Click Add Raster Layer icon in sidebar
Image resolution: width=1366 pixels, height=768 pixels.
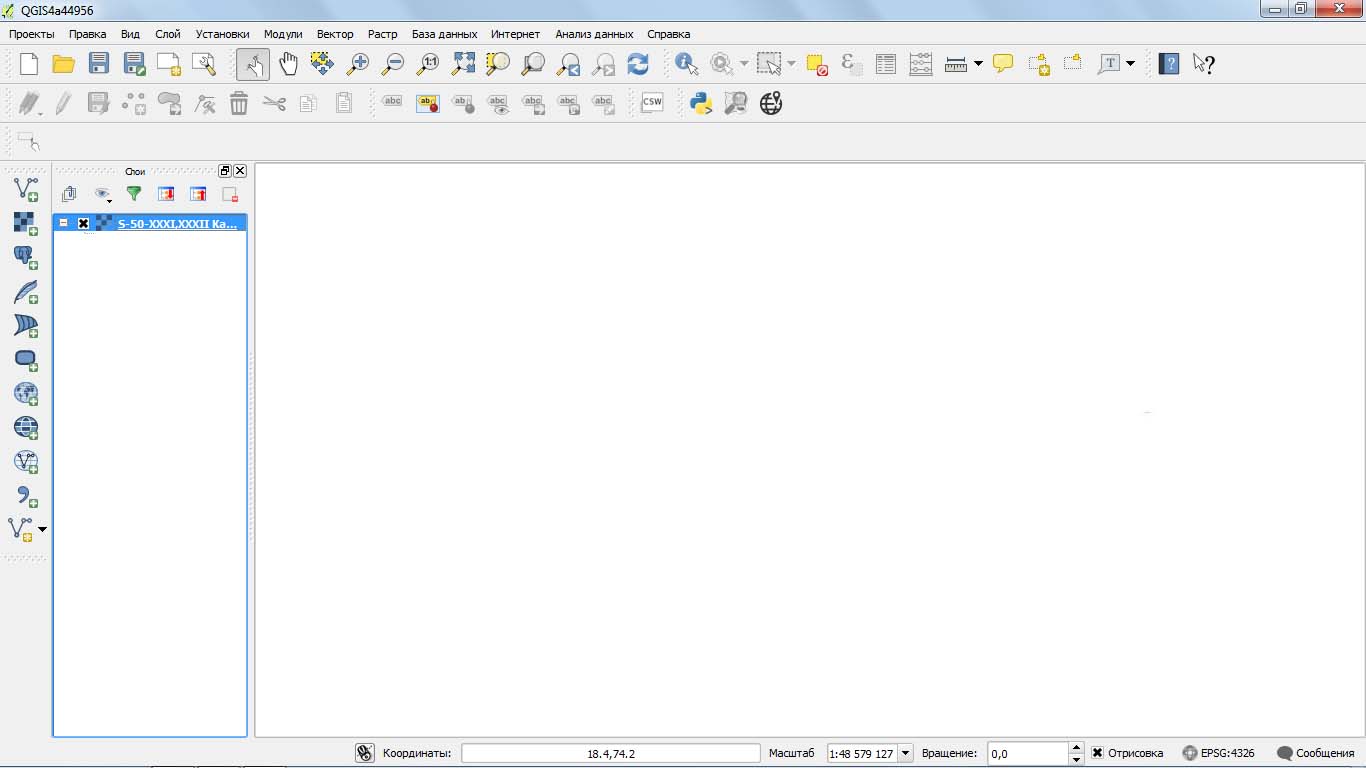coord(26,223)
